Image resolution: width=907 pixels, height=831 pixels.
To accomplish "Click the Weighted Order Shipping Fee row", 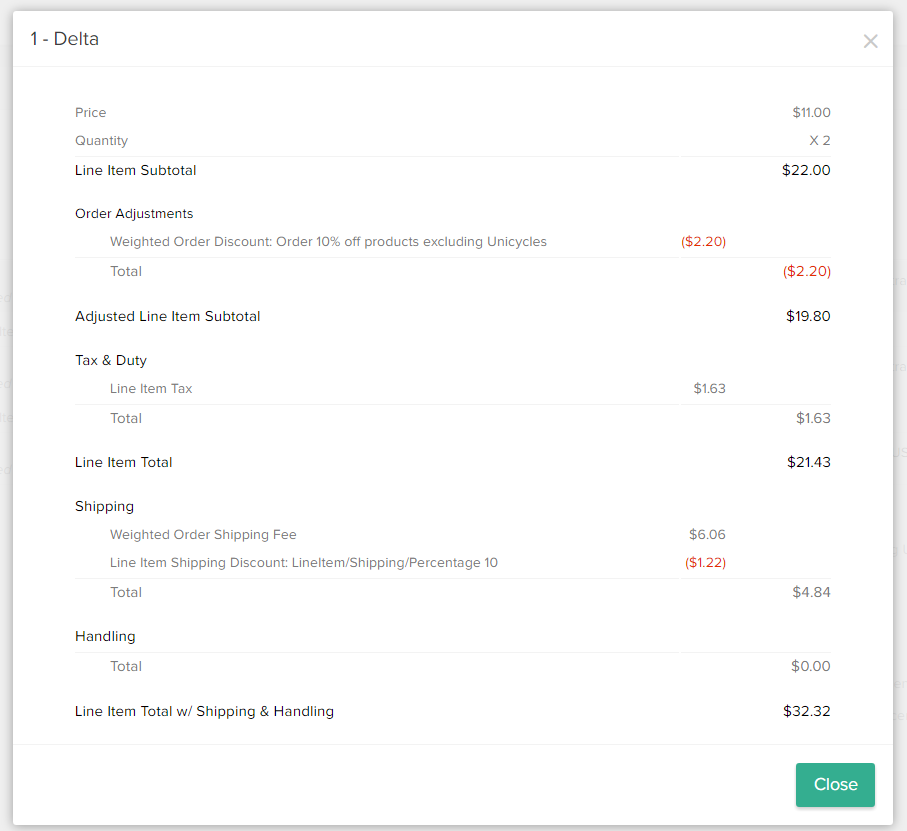I will [x=203, y=534].
